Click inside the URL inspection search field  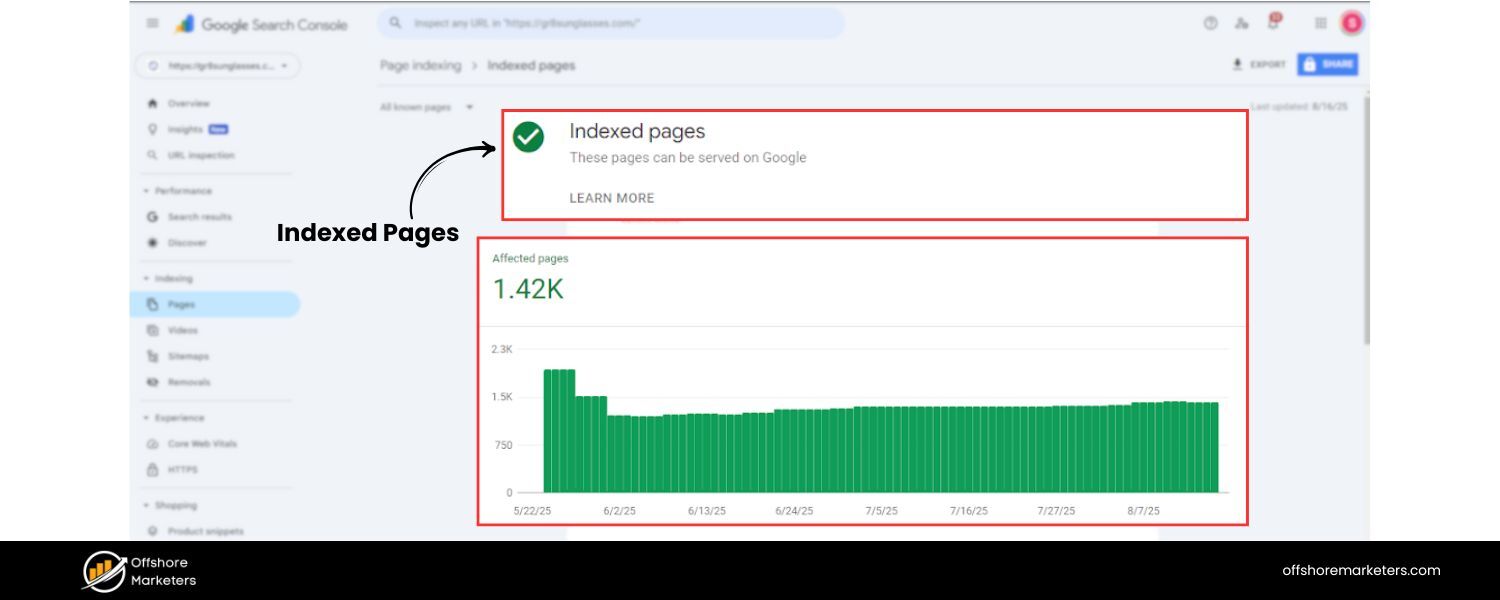coord(610,22)
